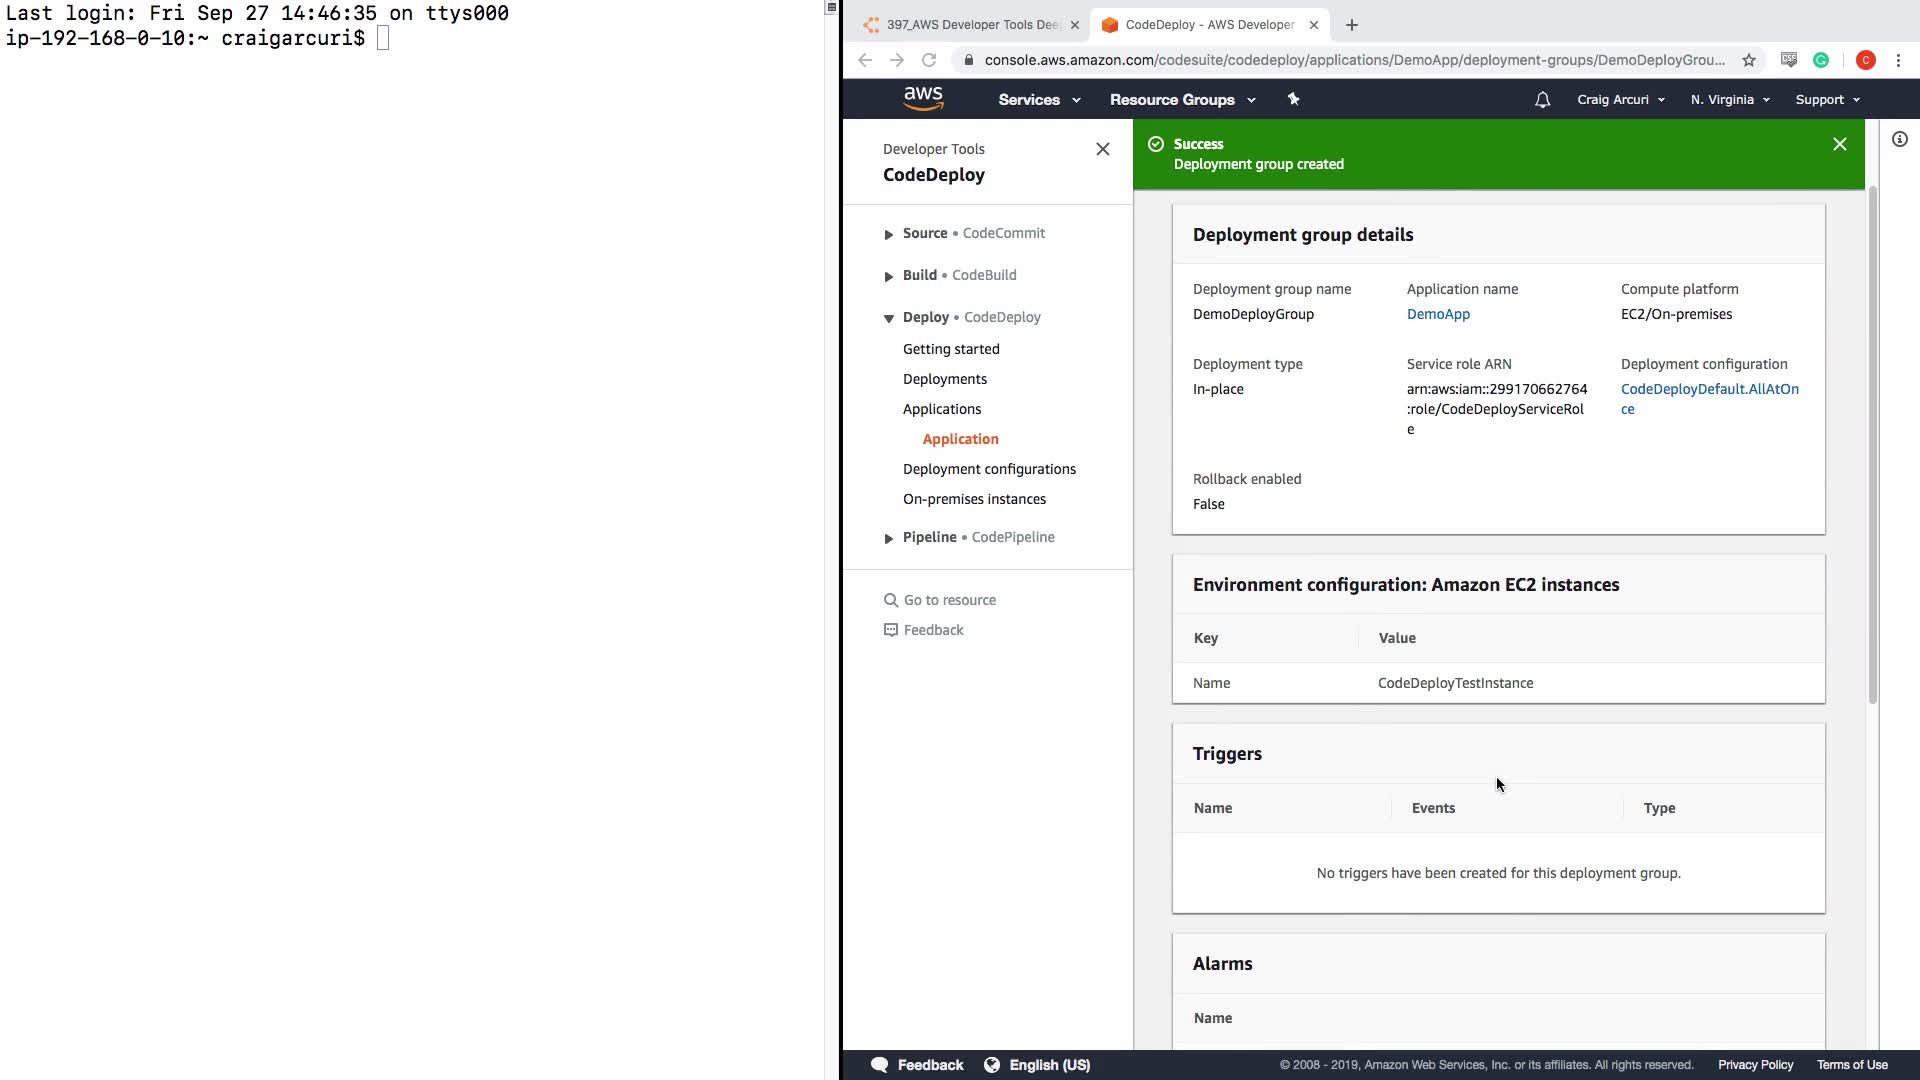The width and height of the screenshot is (1920, 1080).
Task: Bookmark page with star icon
Action: (1749, 60)
